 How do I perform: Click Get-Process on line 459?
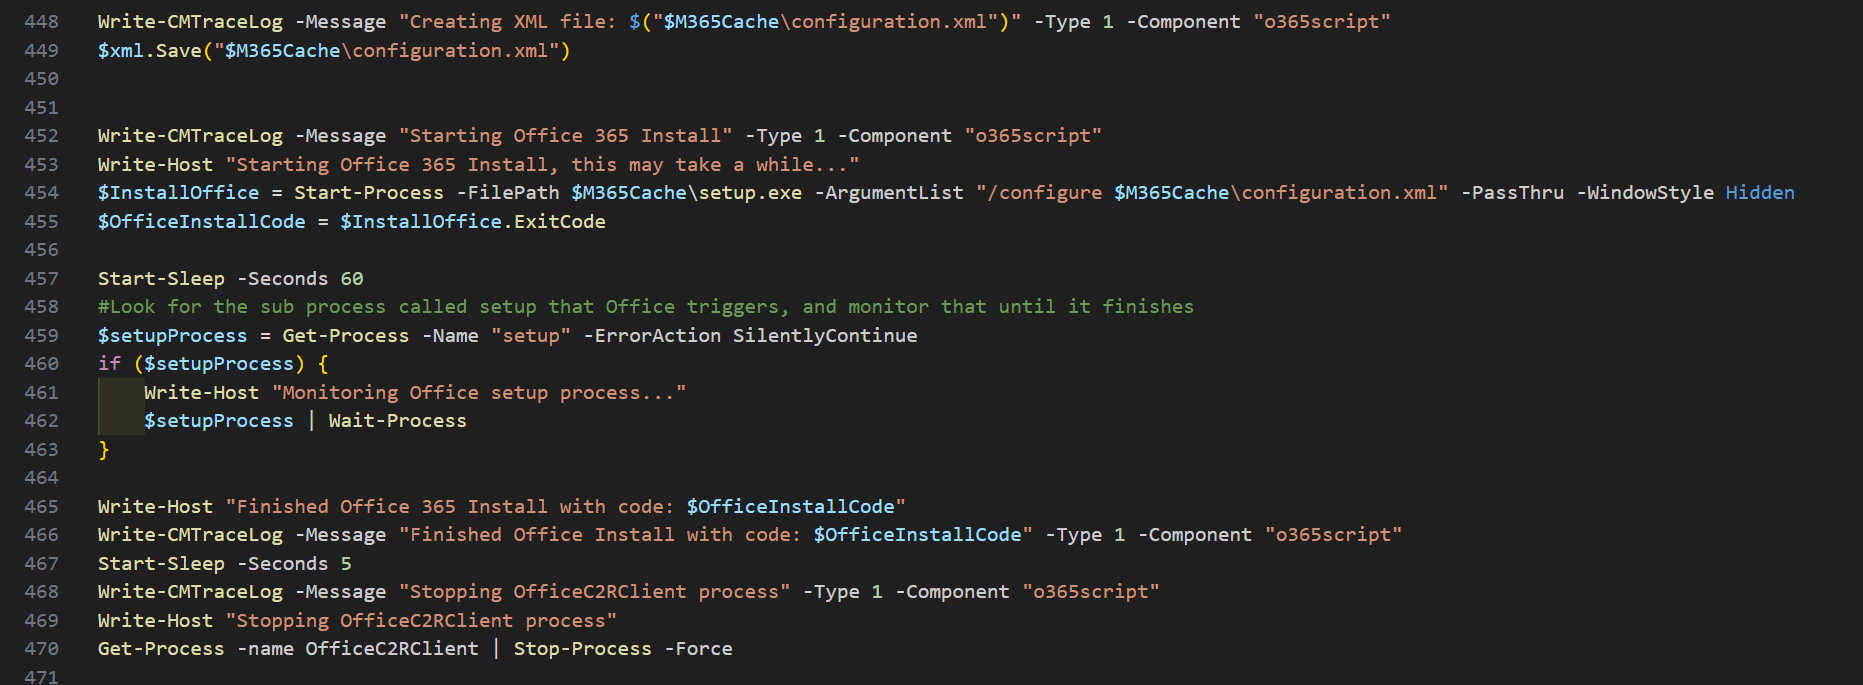(x=346, y=336)
